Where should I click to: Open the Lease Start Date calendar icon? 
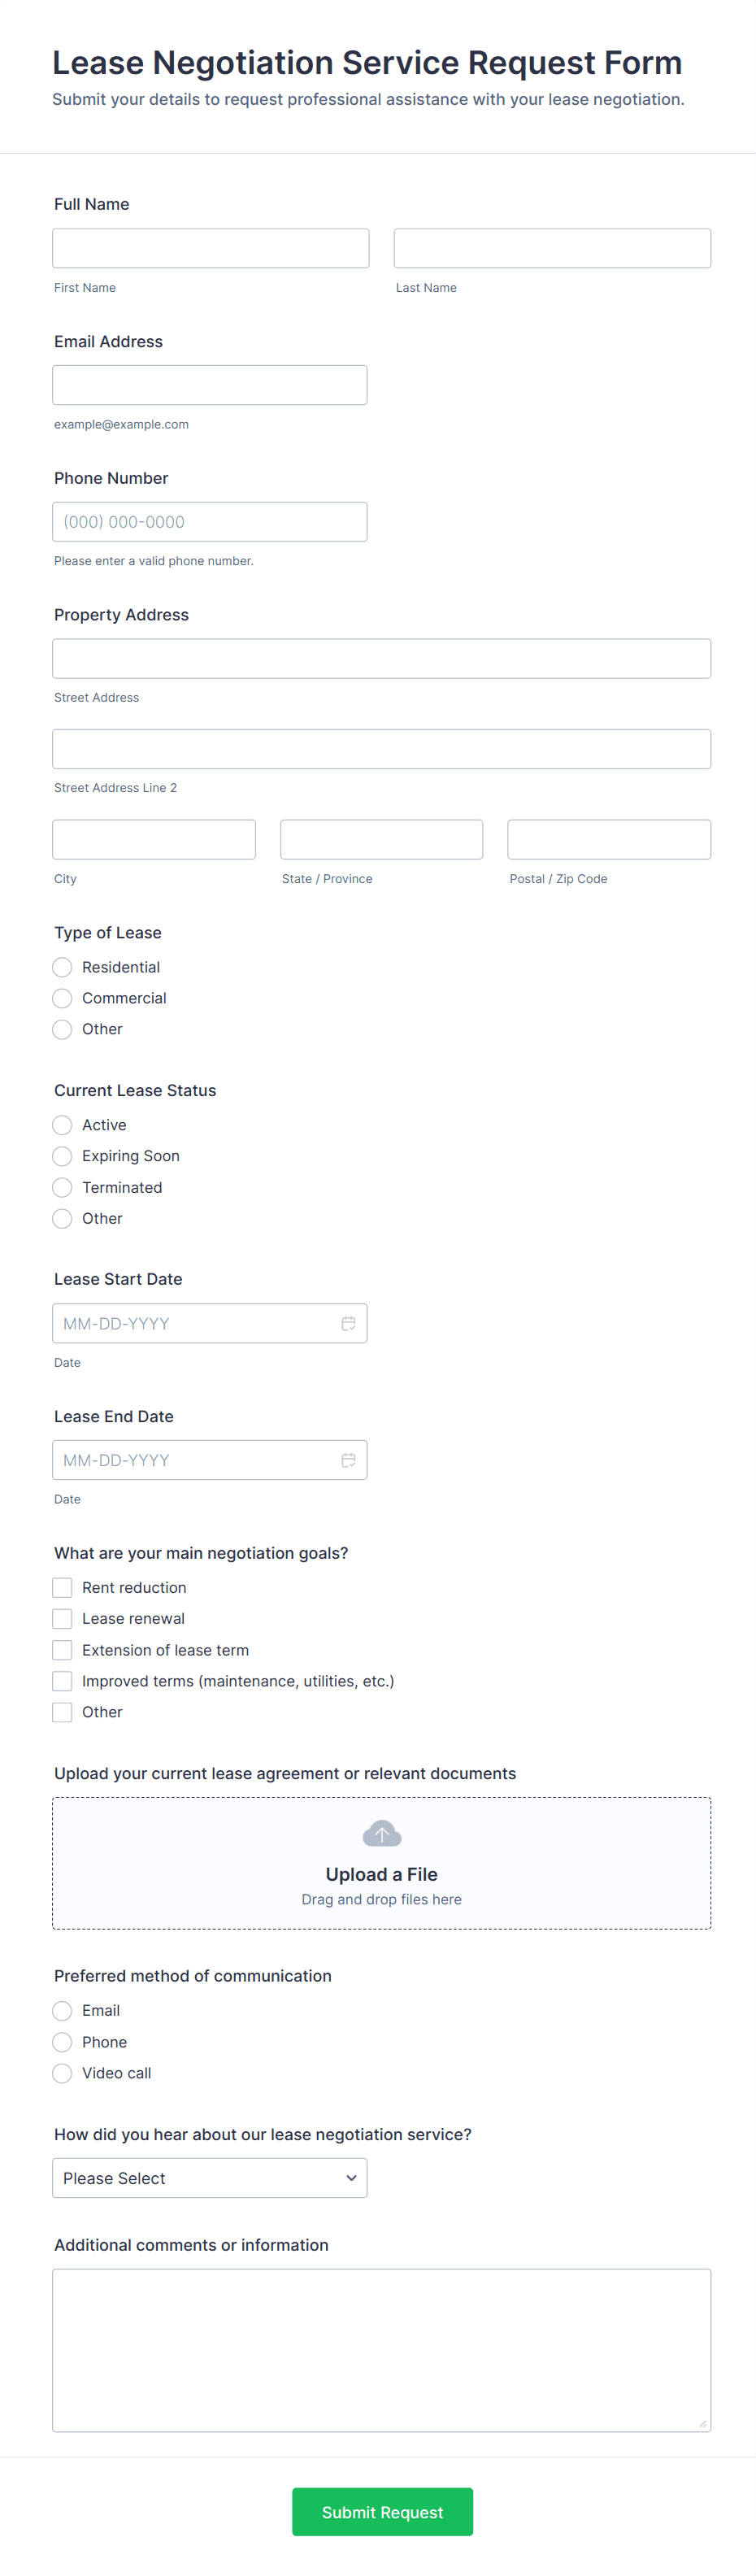[348, 1323]
